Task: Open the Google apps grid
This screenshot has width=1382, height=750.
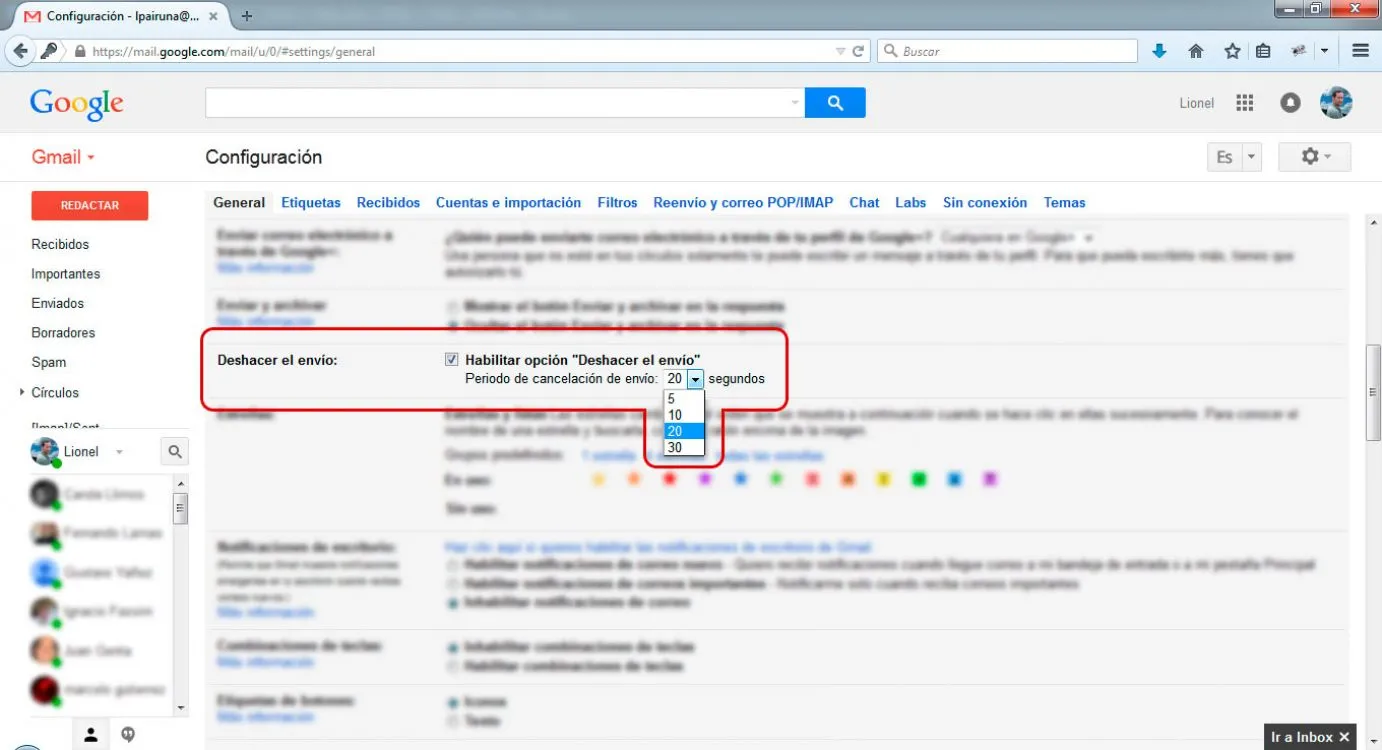Action: [1245, 103]
